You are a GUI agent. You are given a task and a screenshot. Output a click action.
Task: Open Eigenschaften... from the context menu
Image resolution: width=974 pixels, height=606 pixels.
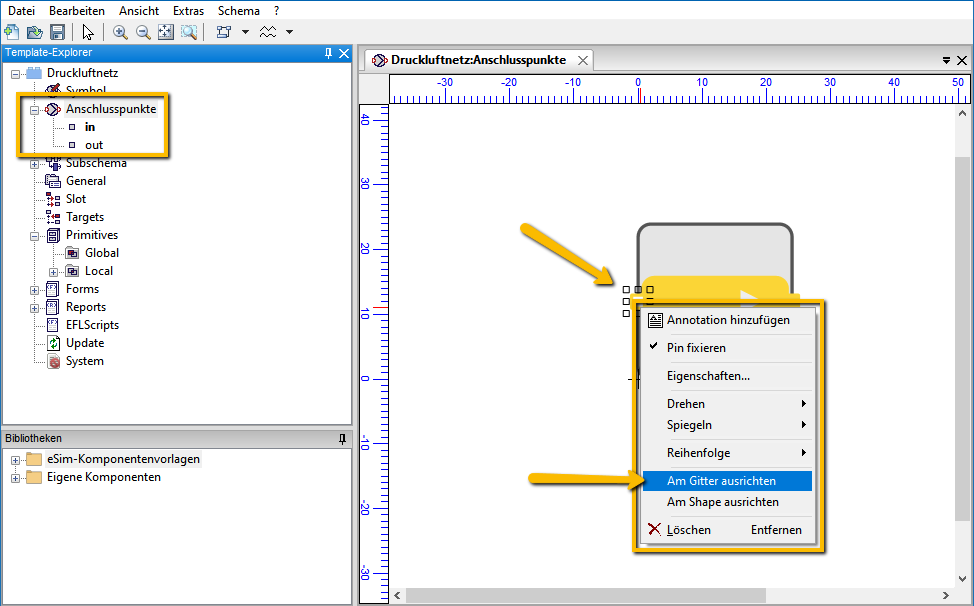point(727,376)
